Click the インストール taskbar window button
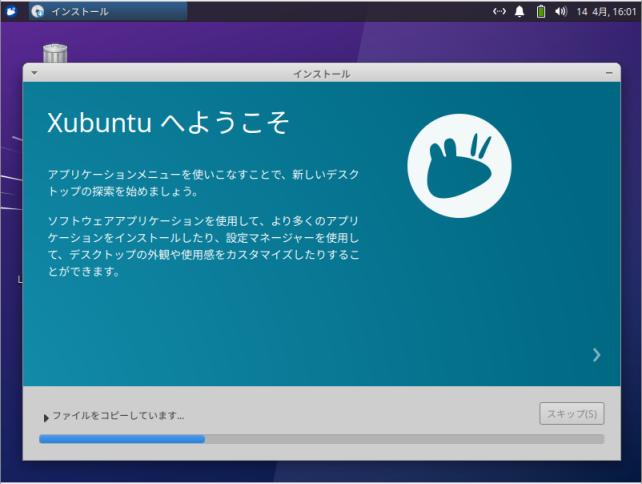The height and width of the screenshot is (484, 642). coord(108,11)
